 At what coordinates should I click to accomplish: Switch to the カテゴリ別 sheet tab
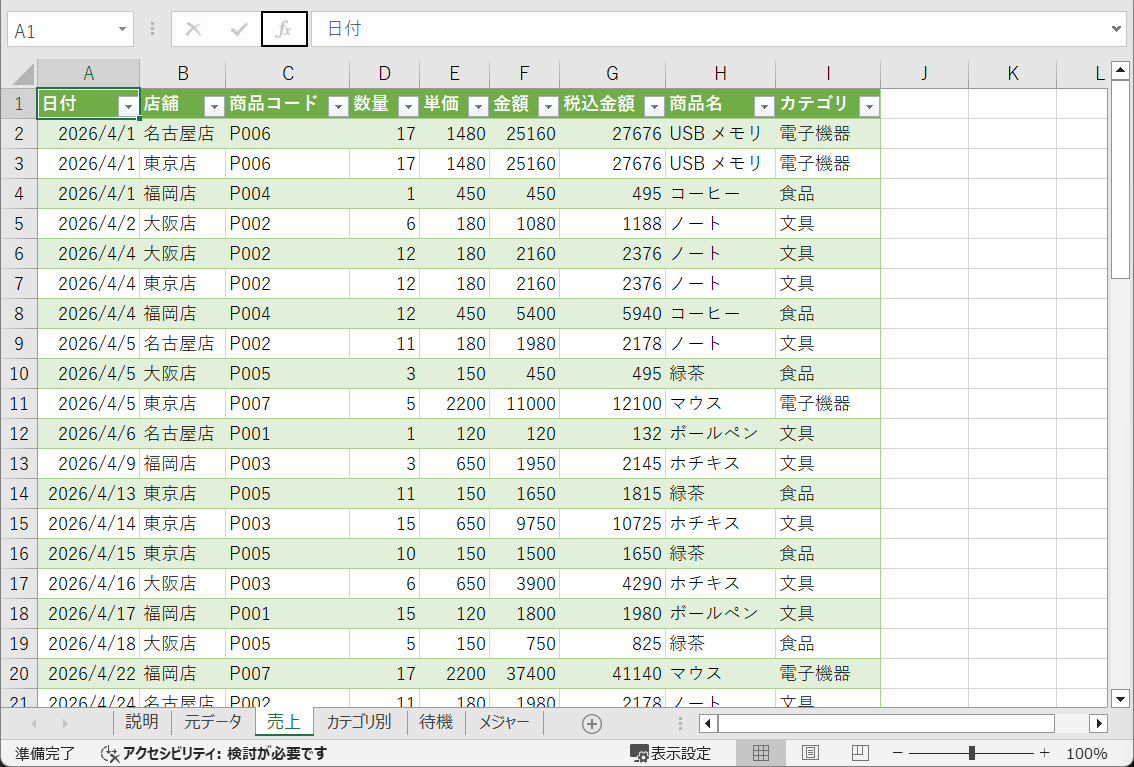pyautogui.click(x=359, y=722)
